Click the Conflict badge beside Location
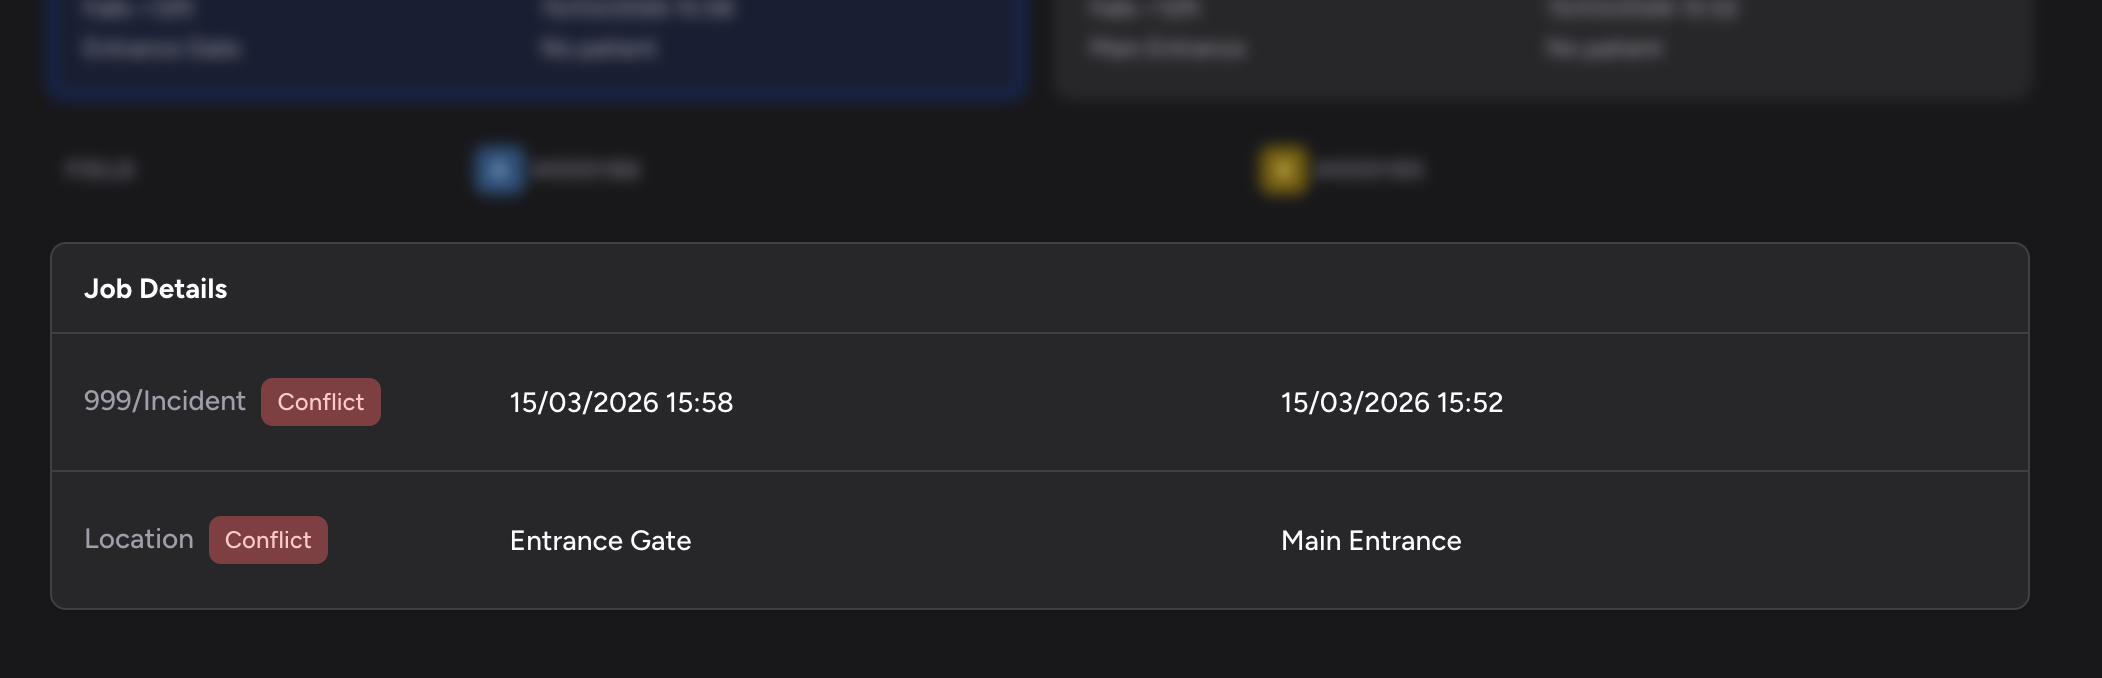The height and width of the screenshot is (678, 2102). click(x=268, y=540)
